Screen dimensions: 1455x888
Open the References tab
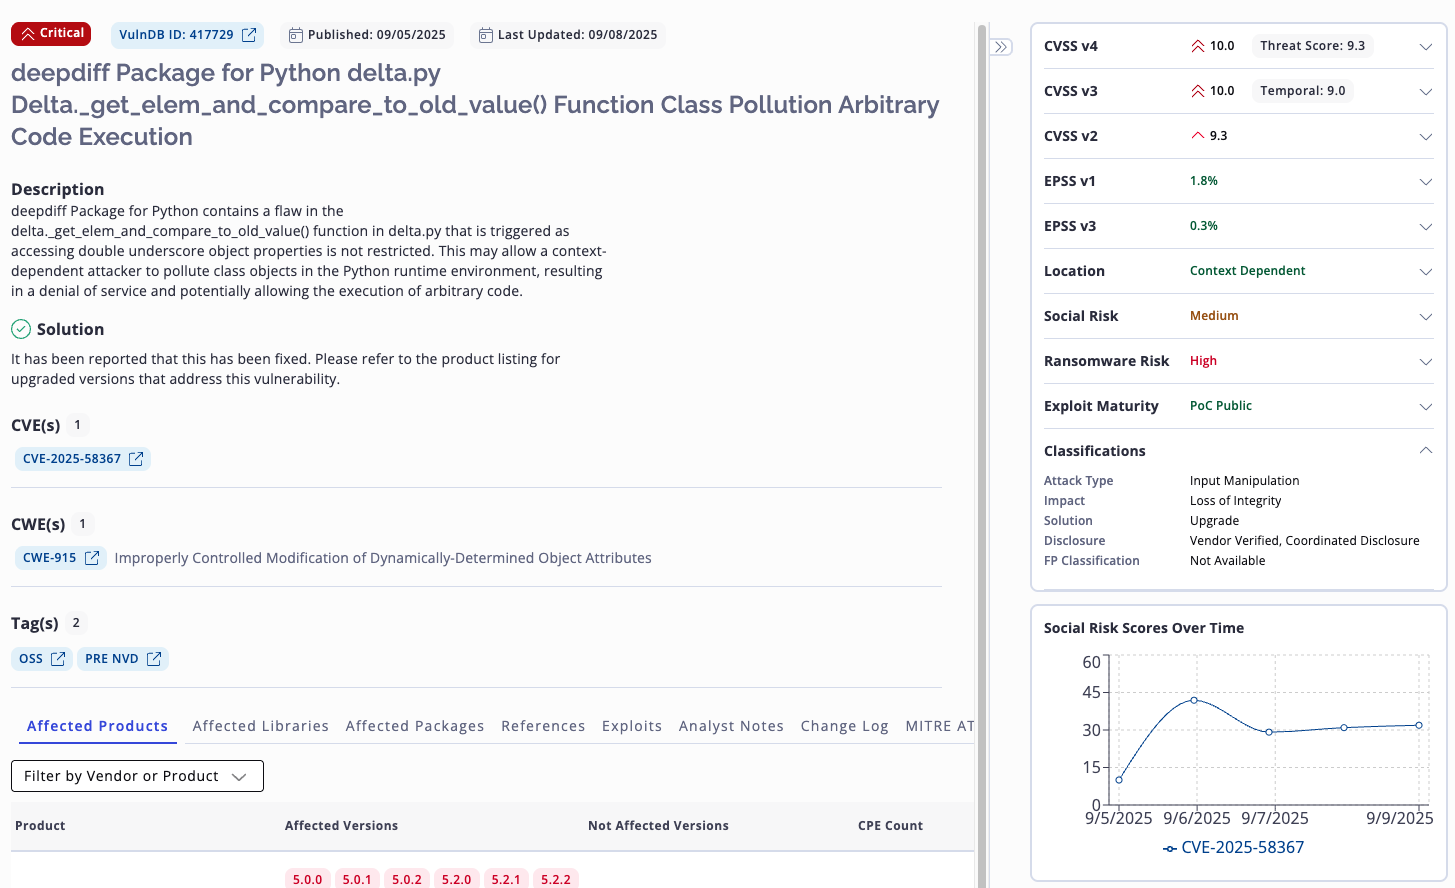pyautogui.click(x=543, y=726)
